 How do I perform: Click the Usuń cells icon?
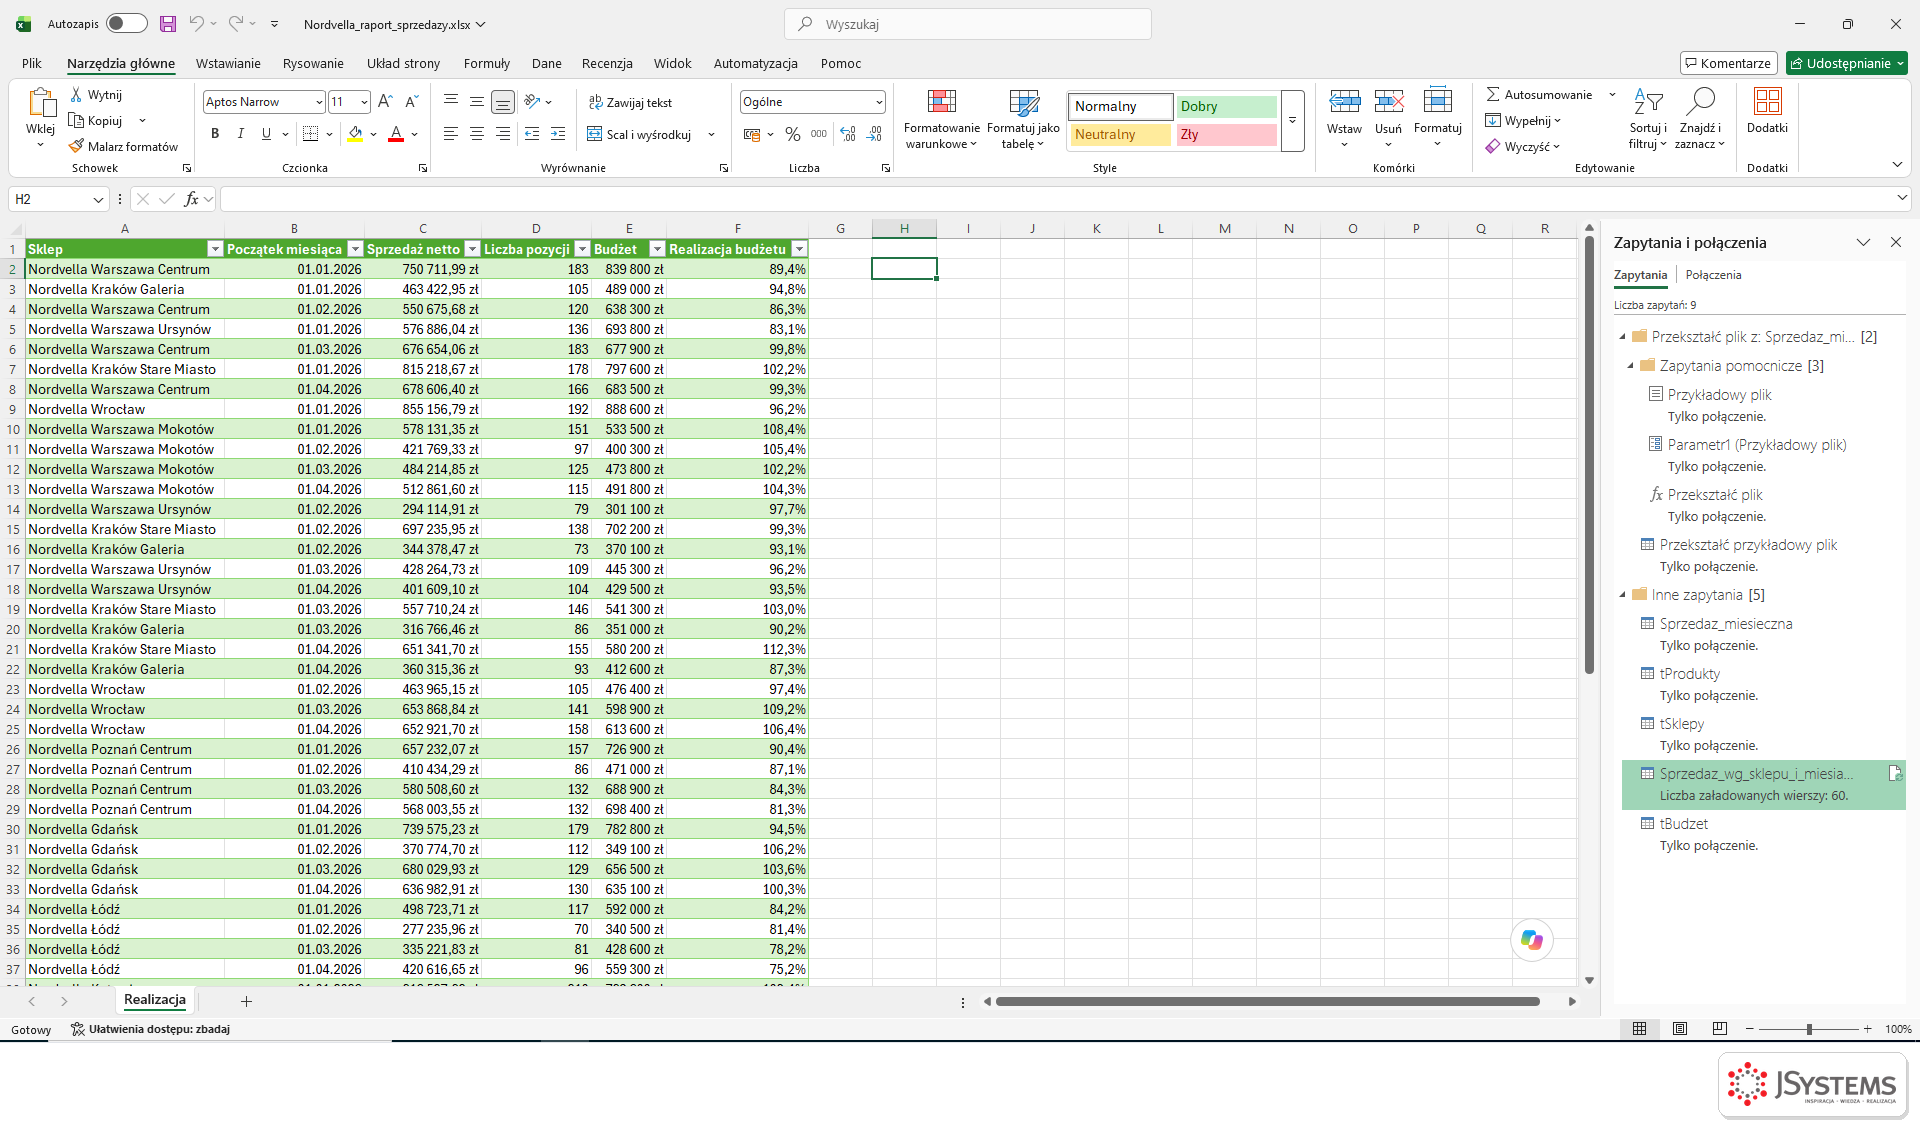(x=1388, y=101)
